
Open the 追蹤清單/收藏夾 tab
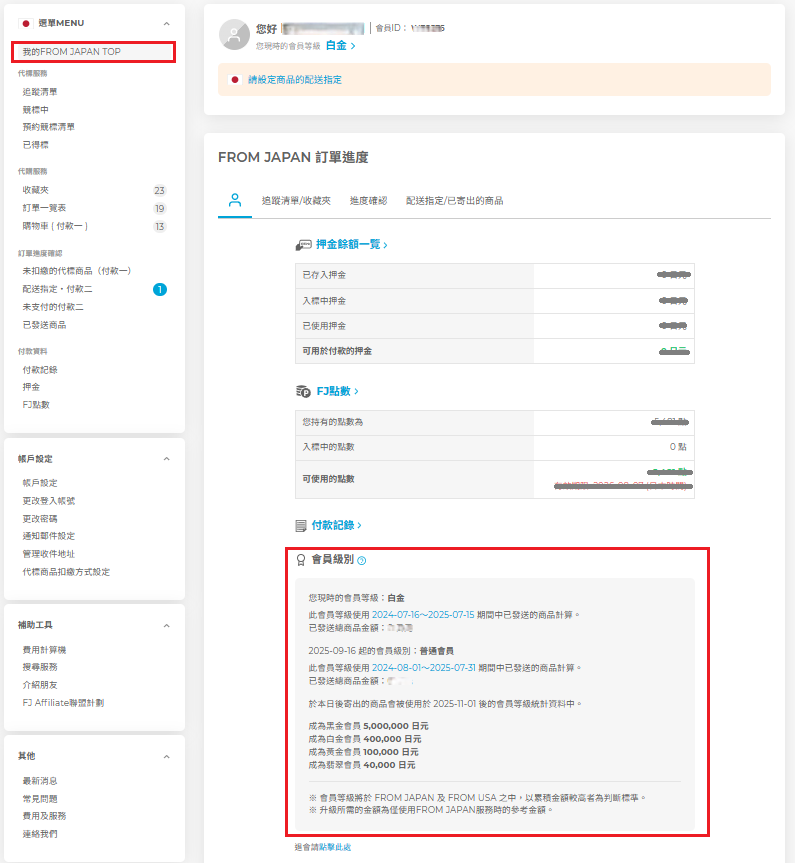pyautogui.click(x=296, y=201)
